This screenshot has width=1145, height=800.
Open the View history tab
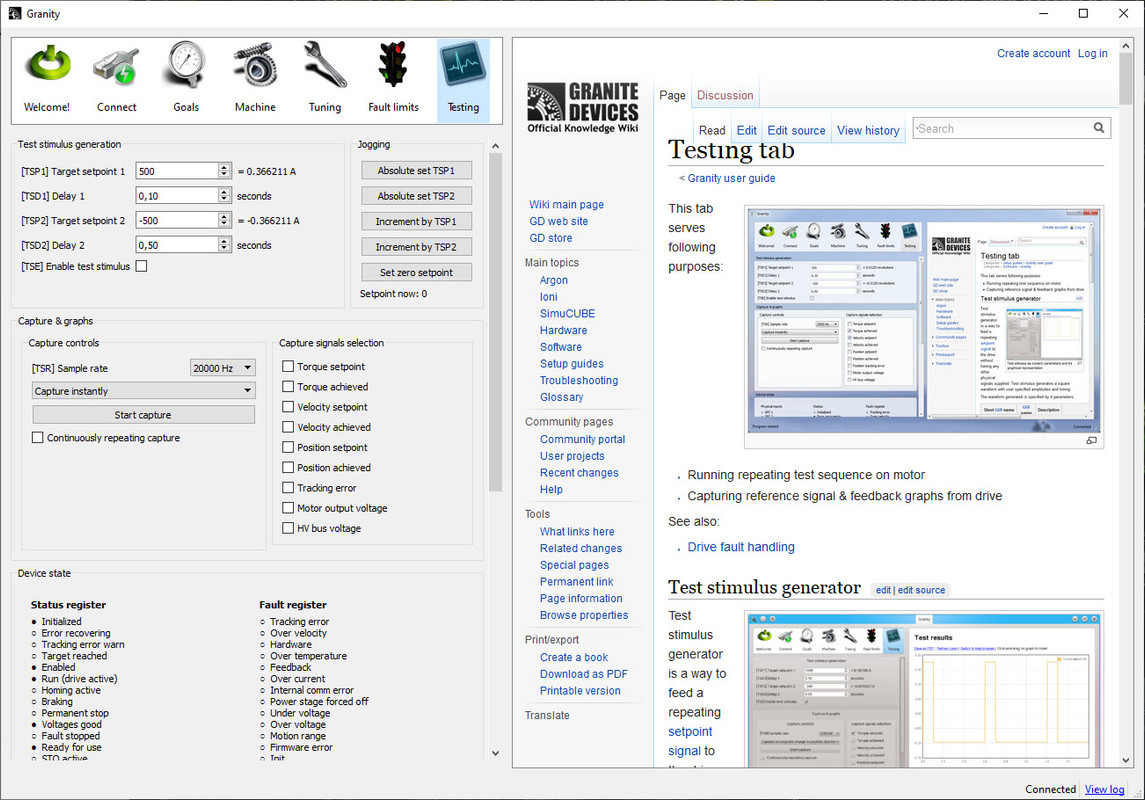click(868, 130)
